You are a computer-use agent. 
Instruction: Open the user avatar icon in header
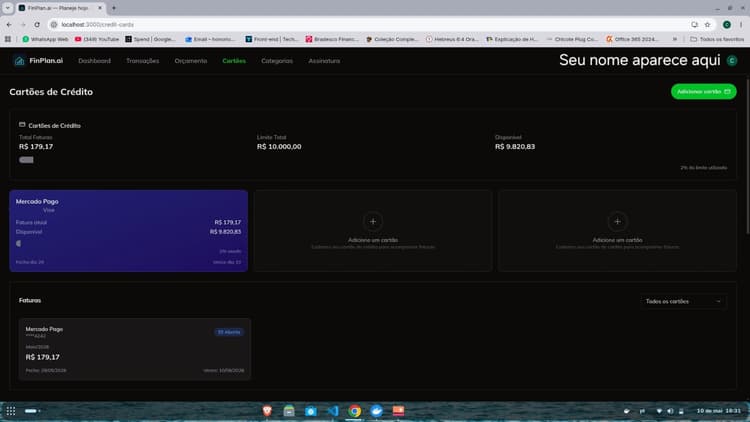[x=732, y=60]
